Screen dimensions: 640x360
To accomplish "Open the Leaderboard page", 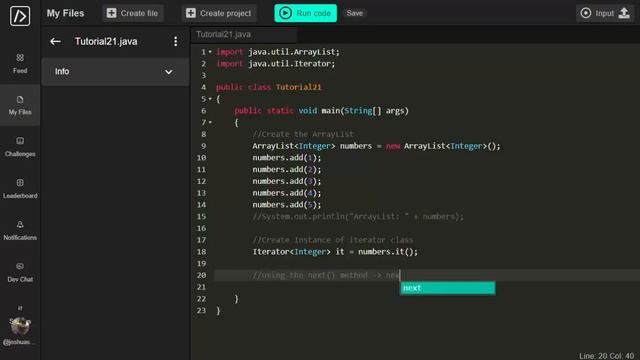I will [20, 189].
